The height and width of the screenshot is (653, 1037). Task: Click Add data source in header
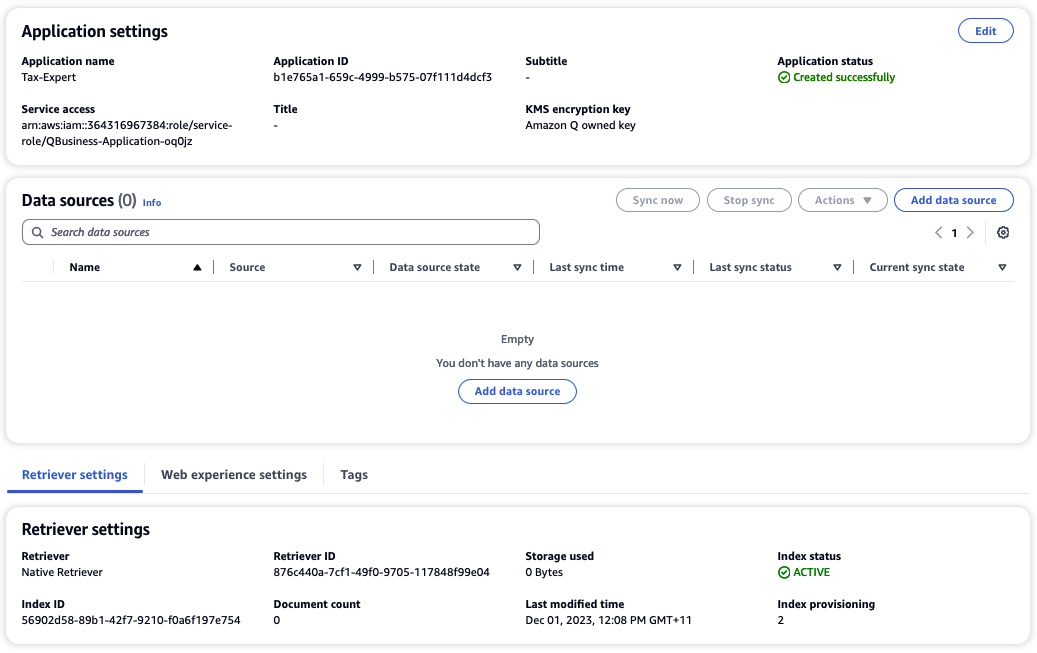(953, 200)
